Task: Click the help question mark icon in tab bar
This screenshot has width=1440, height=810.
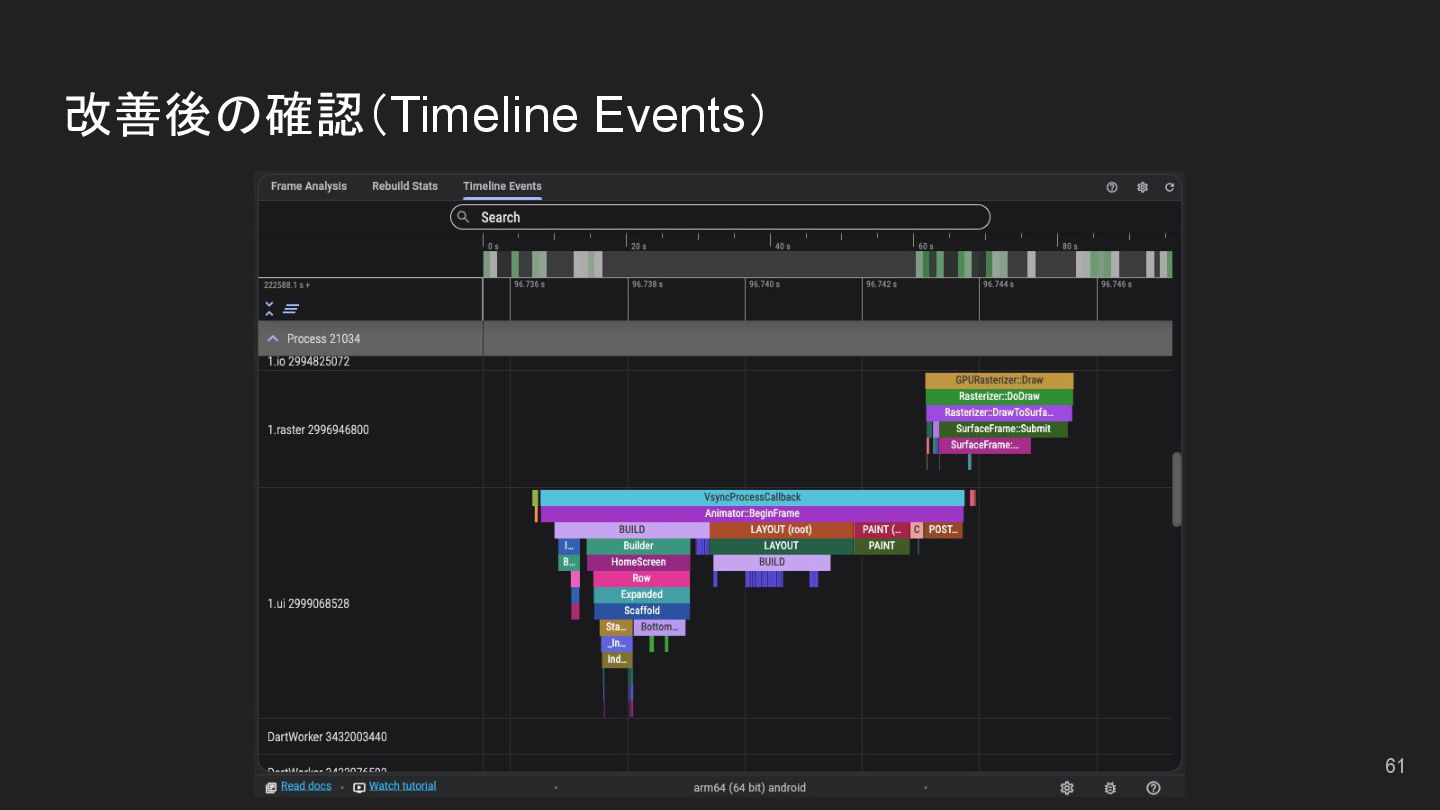Action: (1112, 187)
